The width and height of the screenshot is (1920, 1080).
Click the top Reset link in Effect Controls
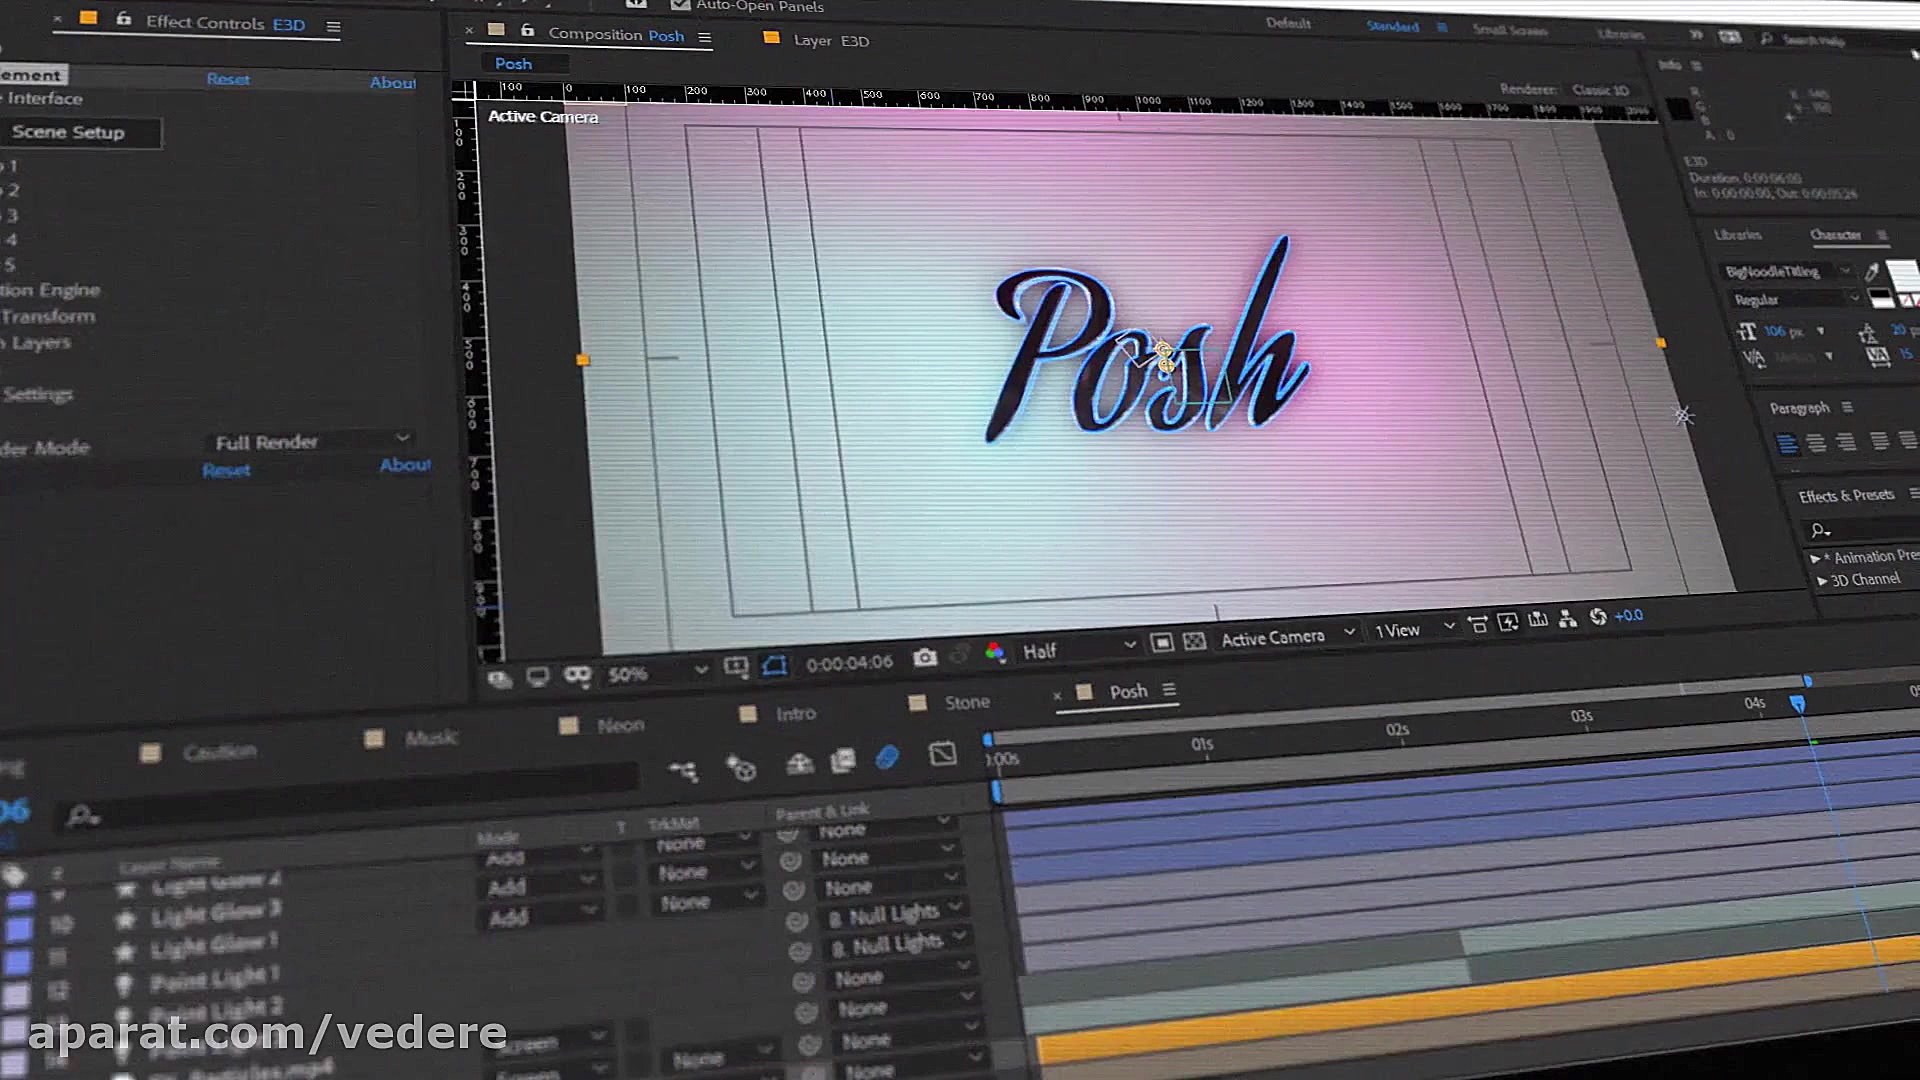228,79
